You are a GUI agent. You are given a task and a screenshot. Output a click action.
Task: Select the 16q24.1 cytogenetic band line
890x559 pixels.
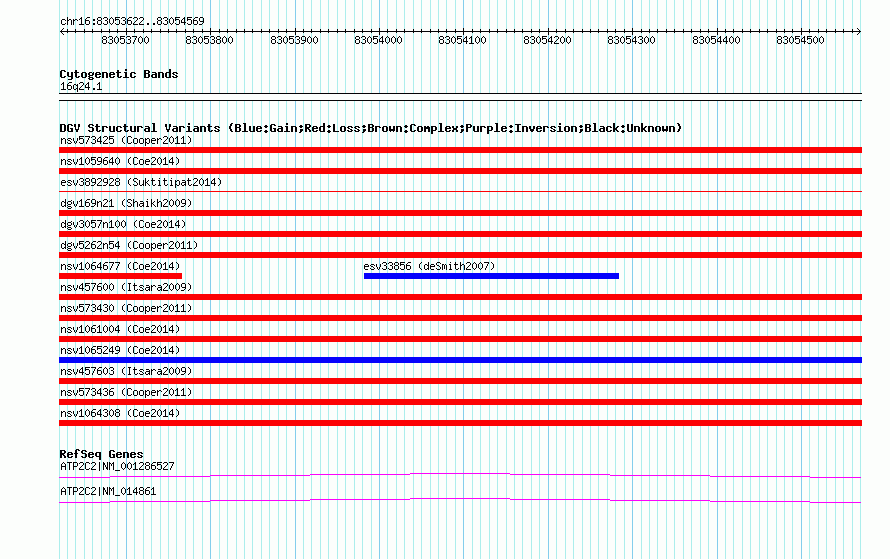click(x=460, y=97)
